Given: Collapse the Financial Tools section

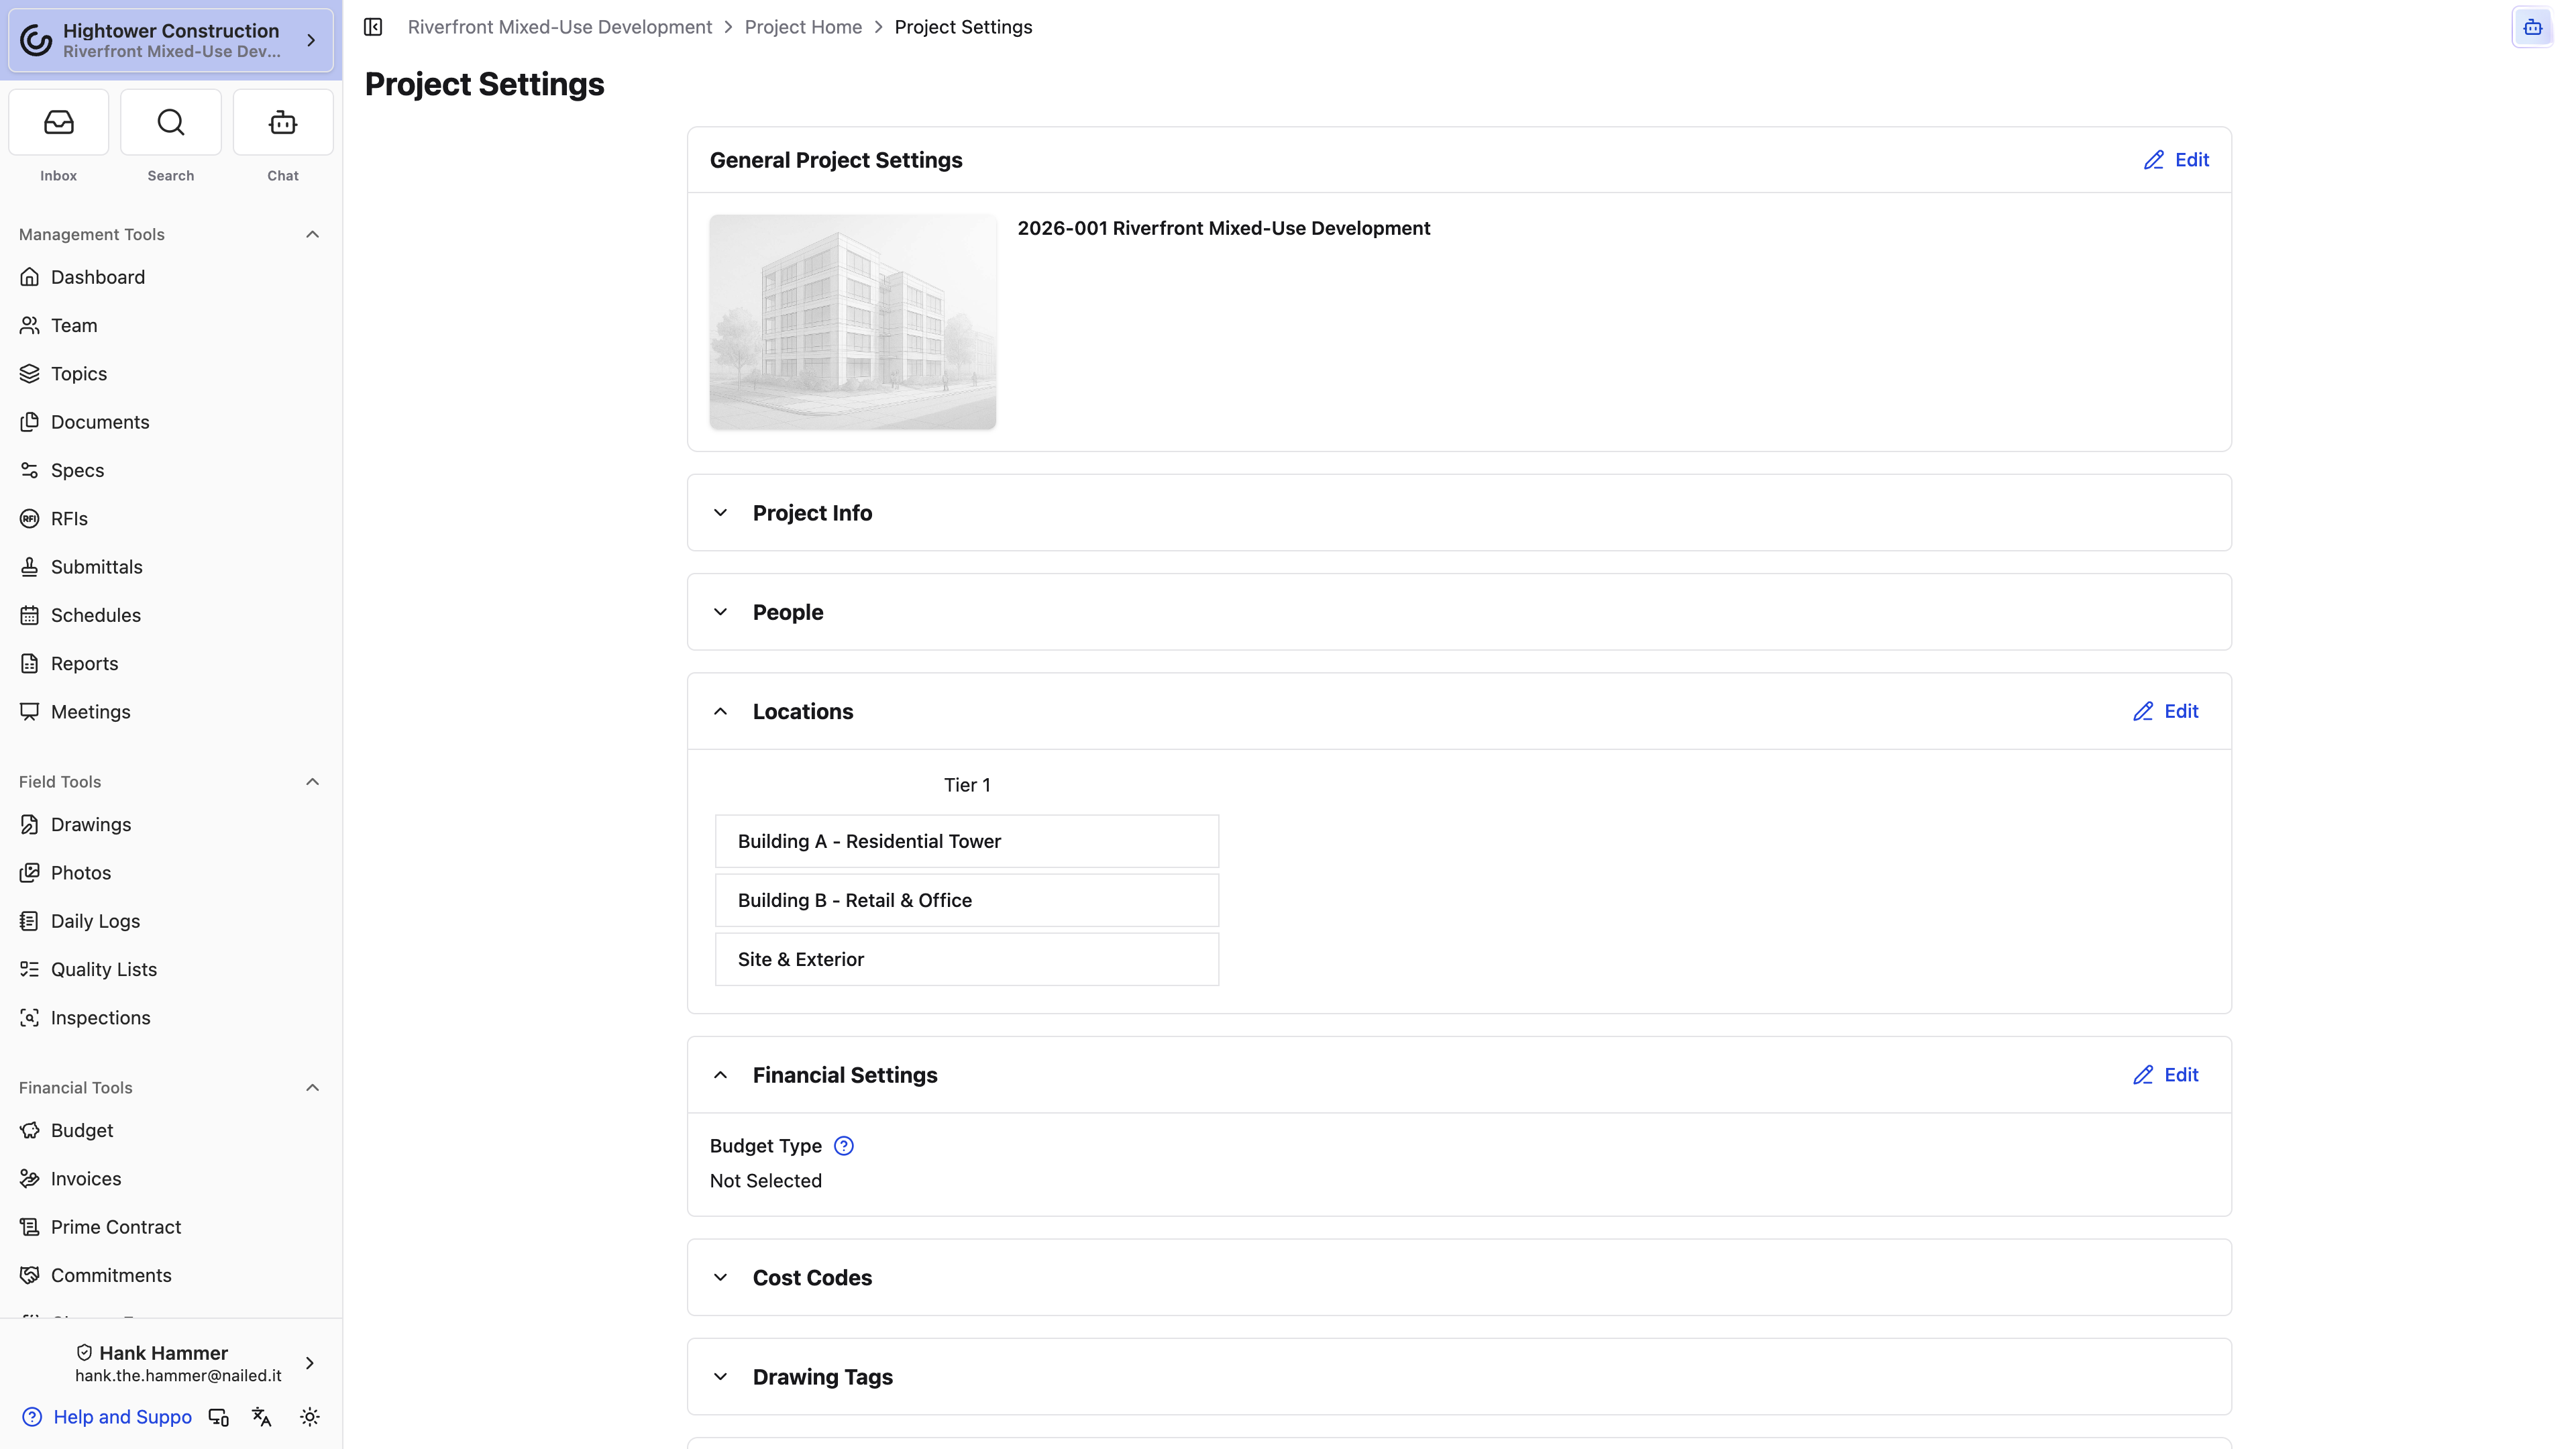Looking at the screenshot, I should click(312, 1088).
